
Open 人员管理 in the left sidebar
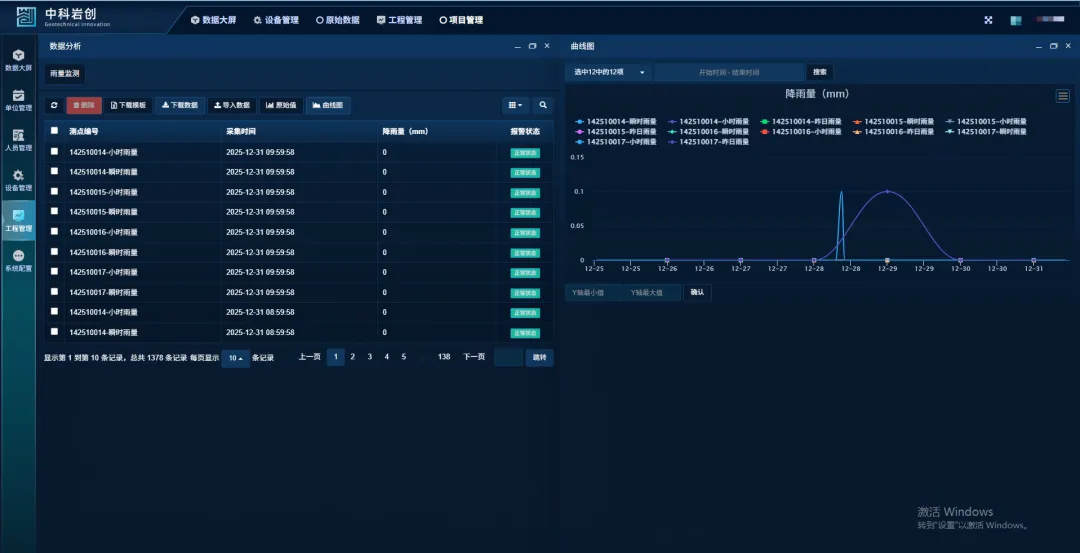pos(18,140)
